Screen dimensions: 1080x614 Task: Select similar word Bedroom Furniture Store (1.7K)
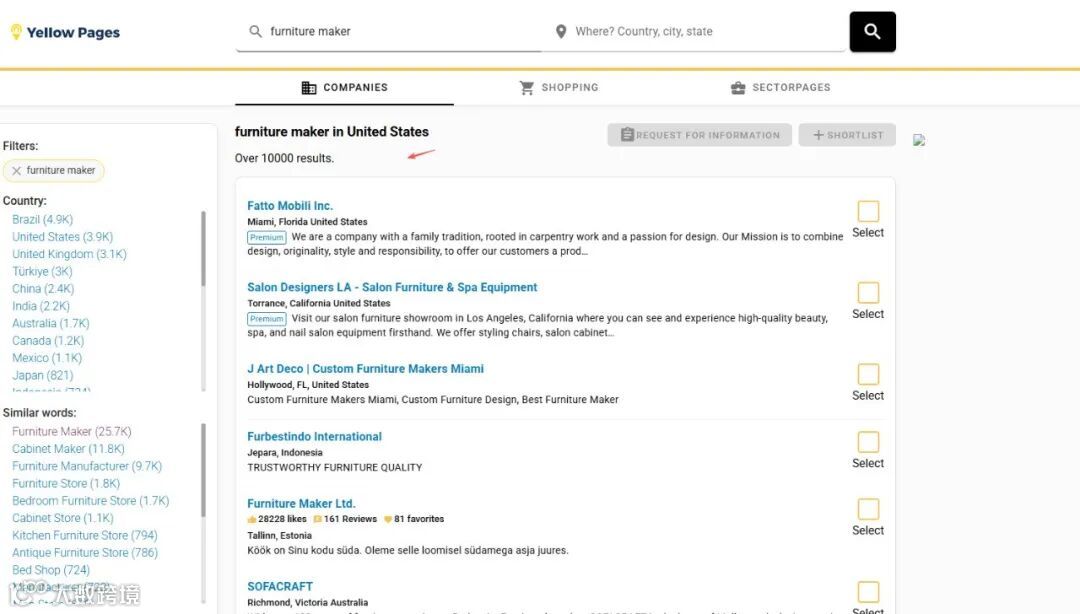click(x=90, y=500)
